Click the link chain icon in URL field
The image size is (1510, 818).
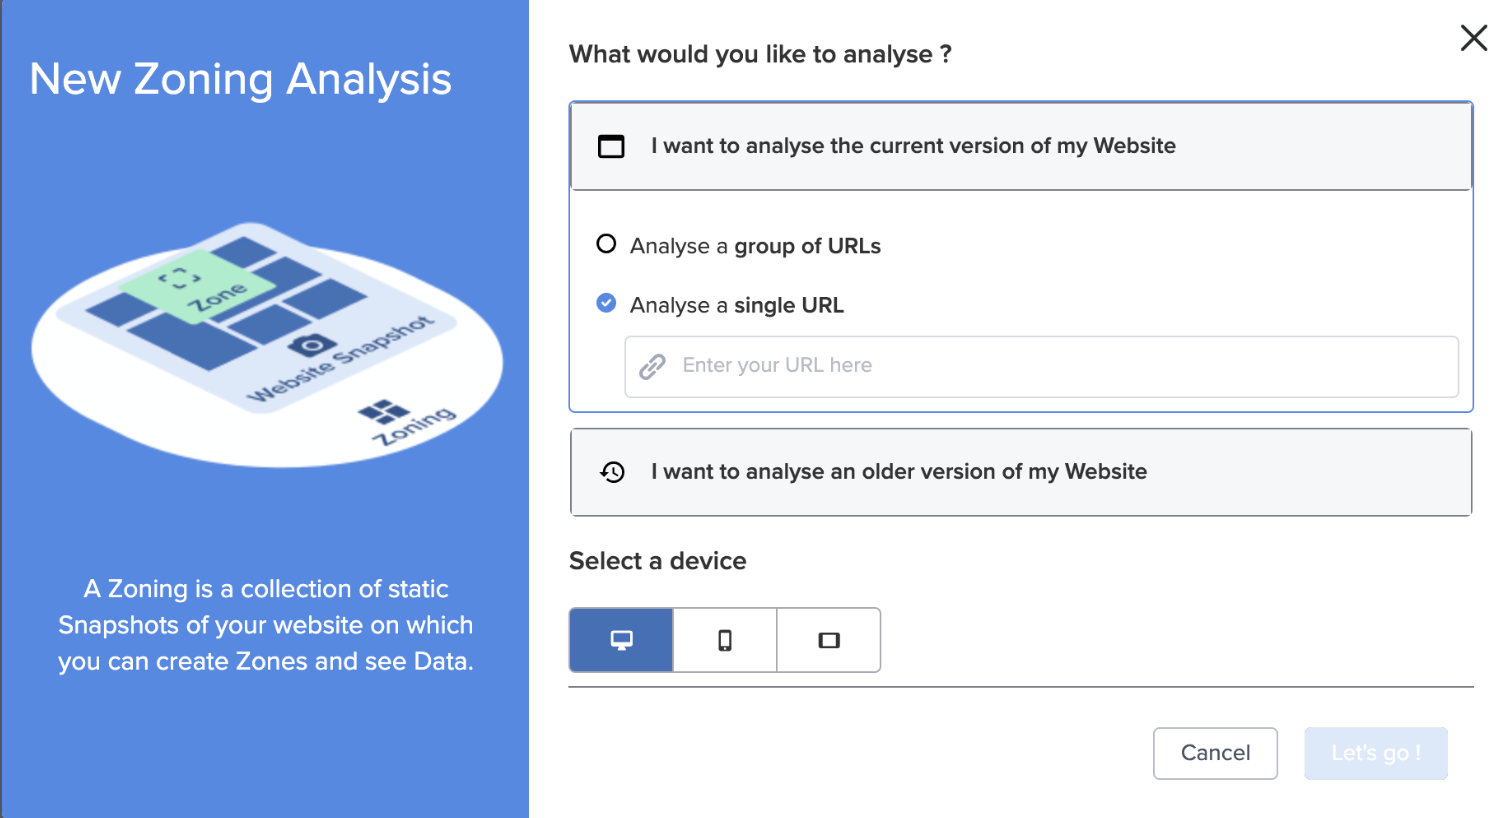[x=652, y=367]
